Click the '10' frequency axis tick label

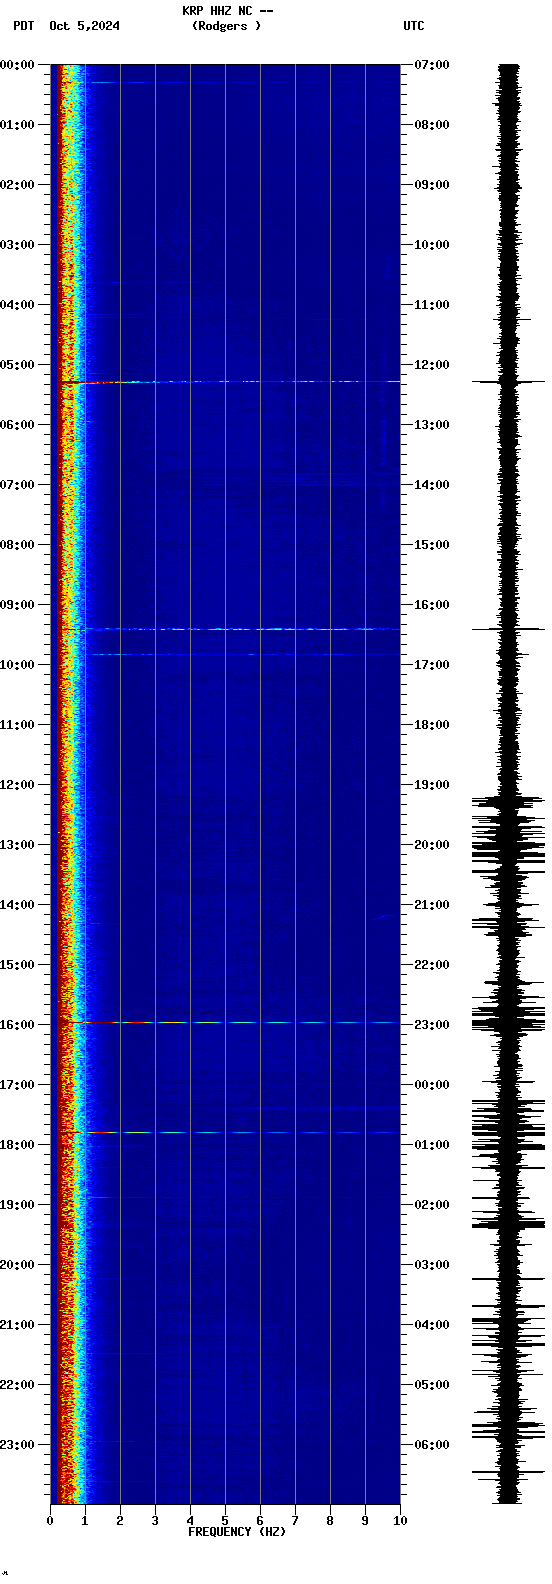(x=400, y=1521)
